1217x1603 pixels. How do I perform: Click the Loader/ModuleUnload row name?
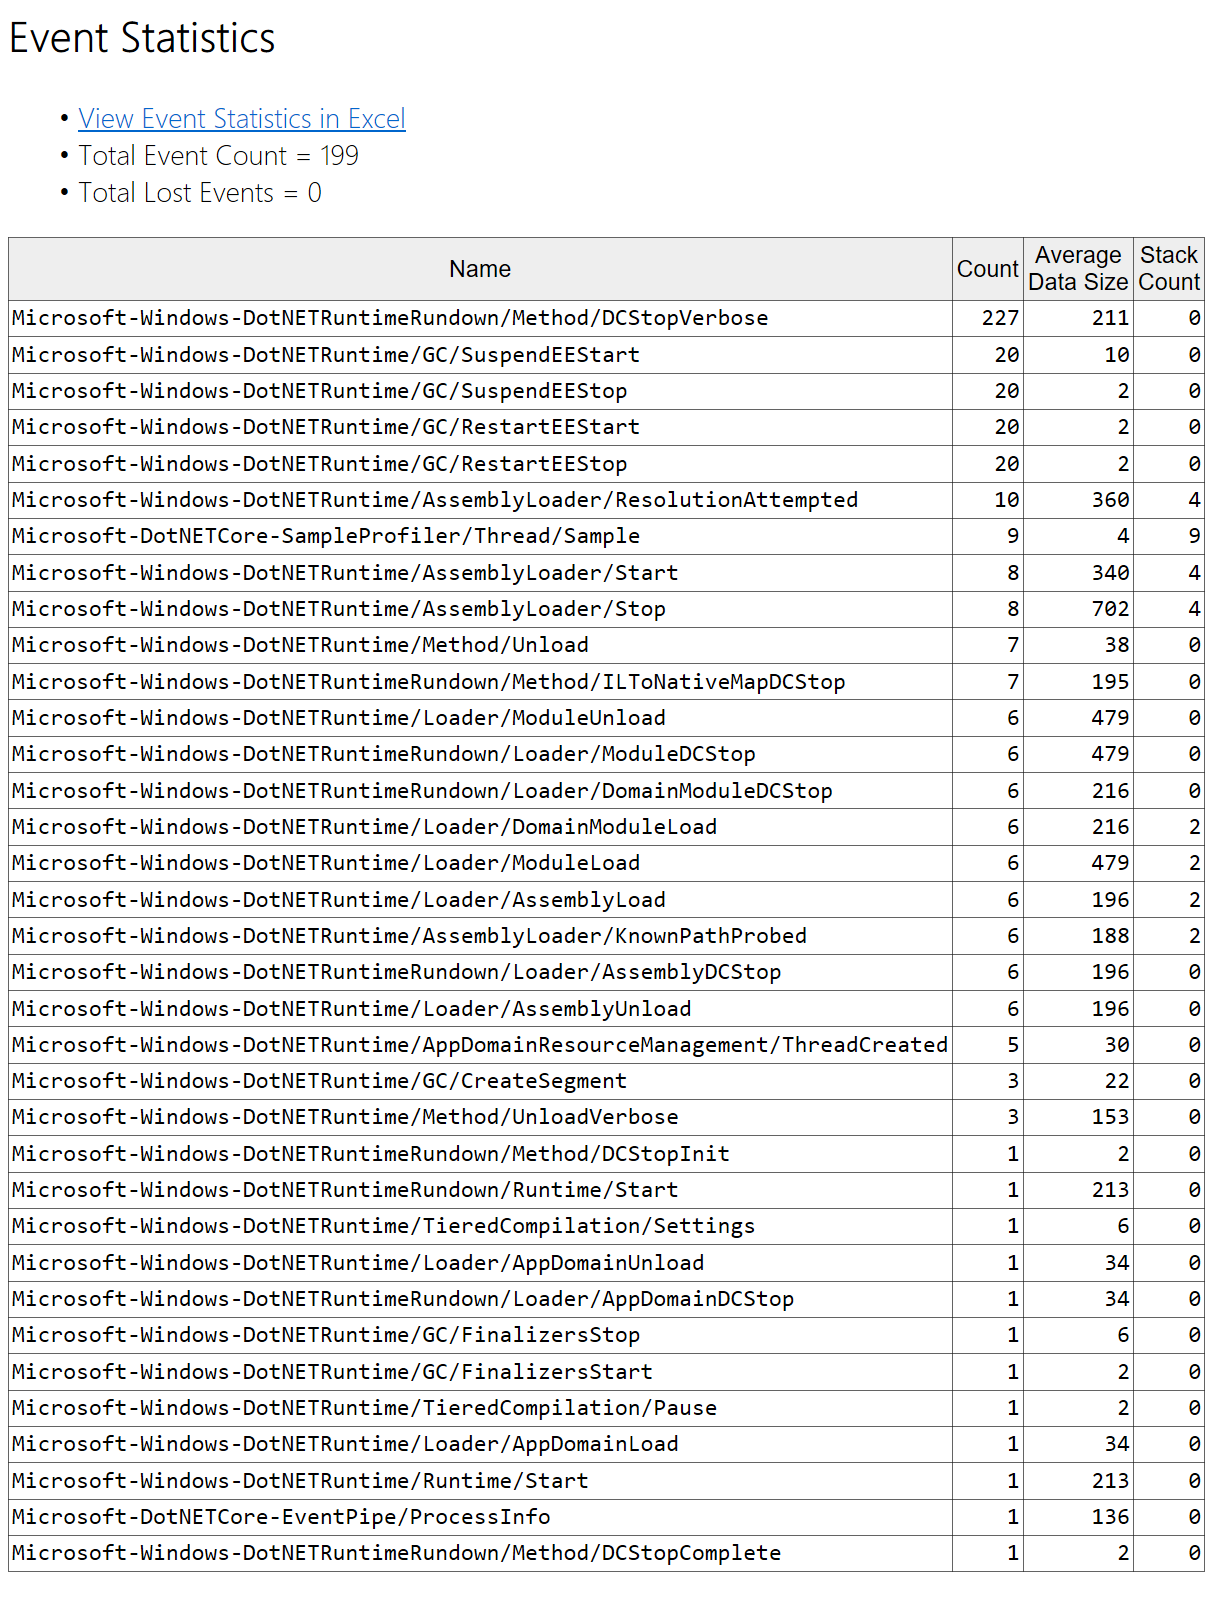339,718
